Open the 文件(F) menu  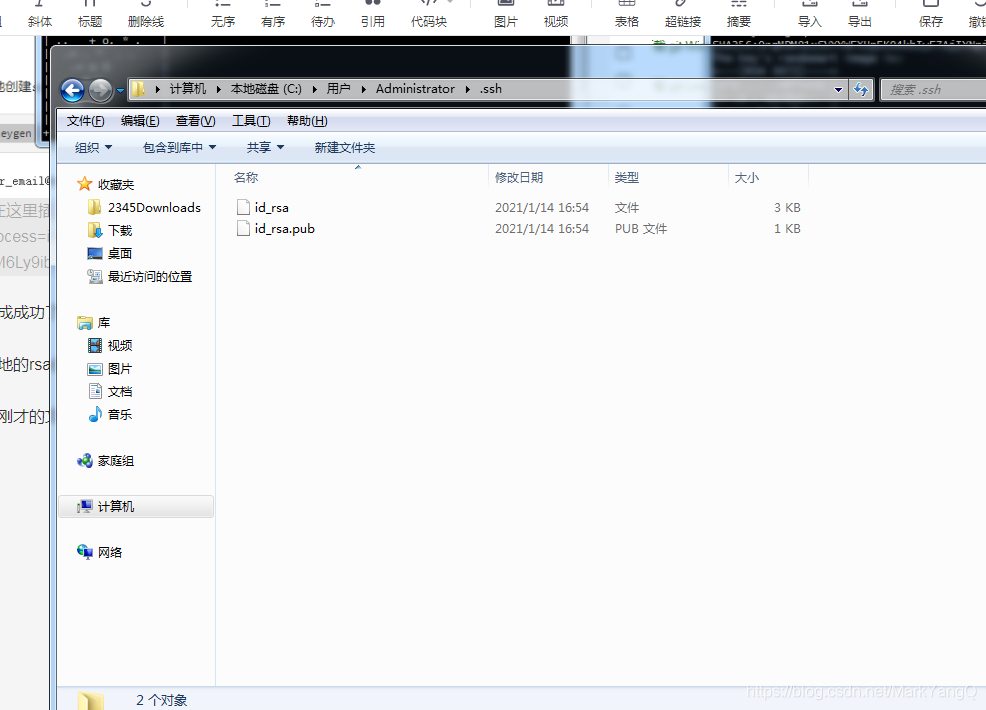coord(86,121)
